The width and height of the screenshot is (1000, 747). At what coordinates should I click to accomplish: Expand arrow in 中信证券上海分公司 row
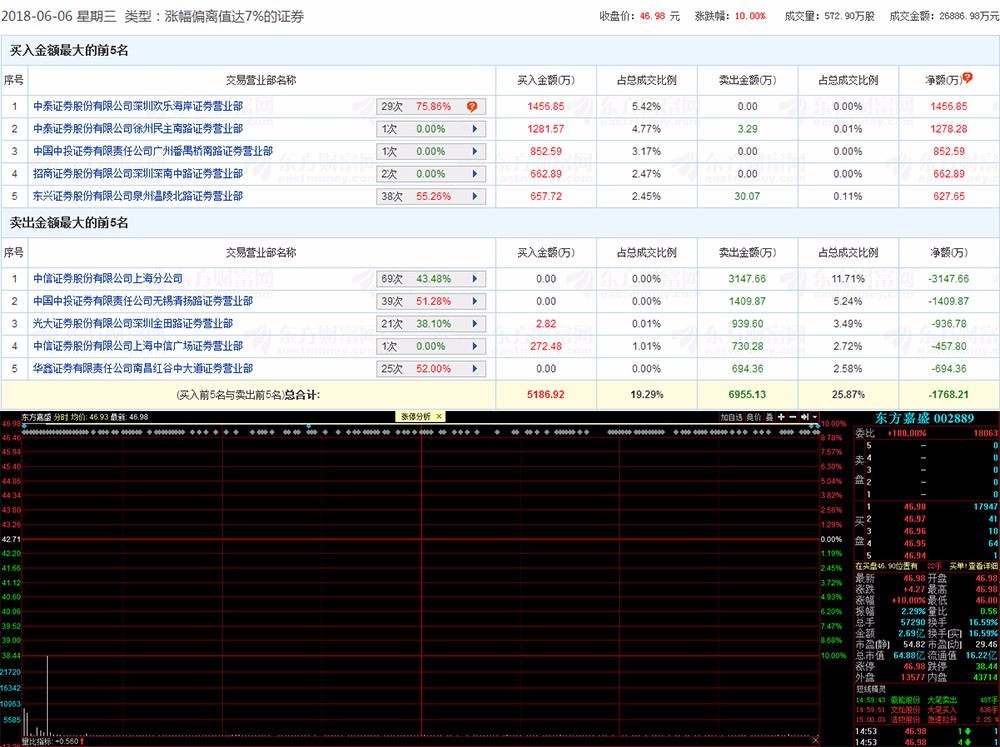coord(475,279)
